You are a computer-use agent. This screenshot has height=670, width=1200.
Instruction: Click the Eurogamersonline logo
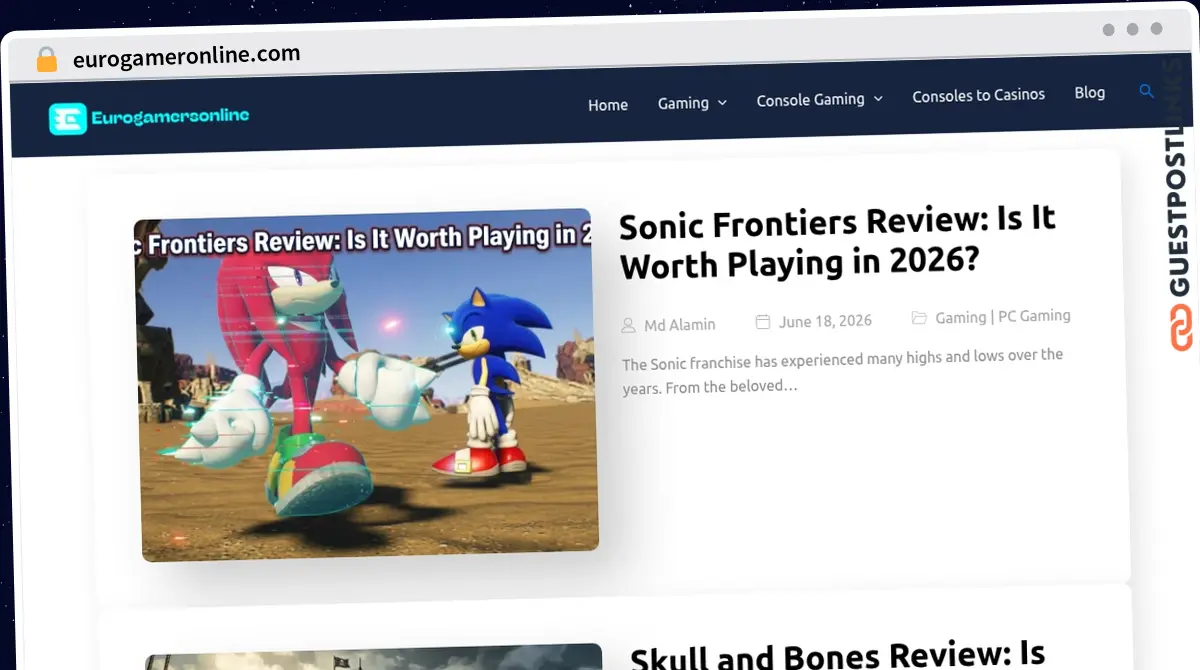click(x=149, y=118)
